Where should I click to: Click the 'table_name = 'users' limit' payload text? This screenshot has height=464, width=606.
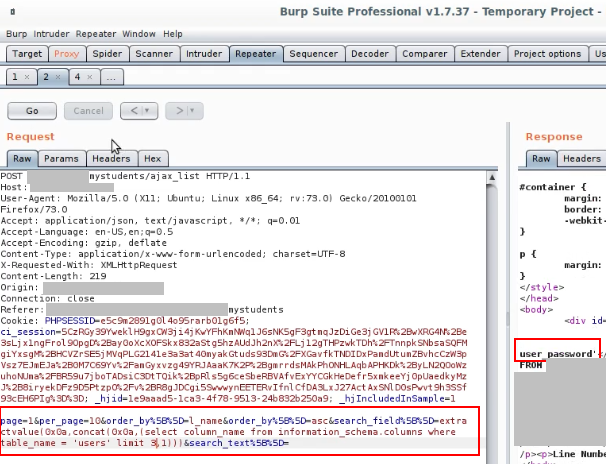[72, 443]
